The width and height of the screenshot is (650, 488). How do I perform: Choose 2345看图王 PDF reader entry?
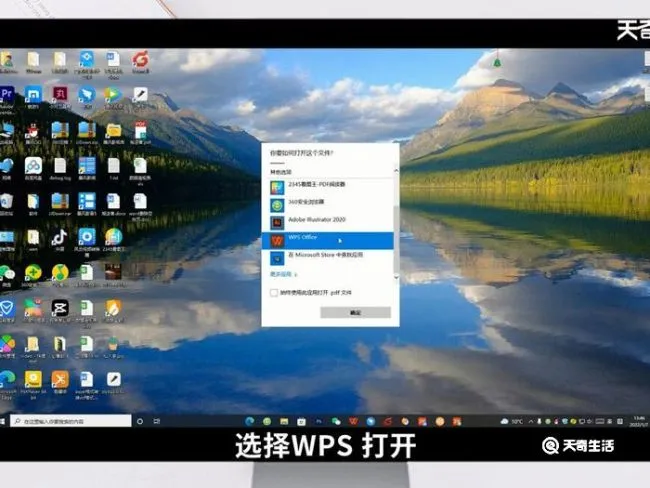coord(327,187)
